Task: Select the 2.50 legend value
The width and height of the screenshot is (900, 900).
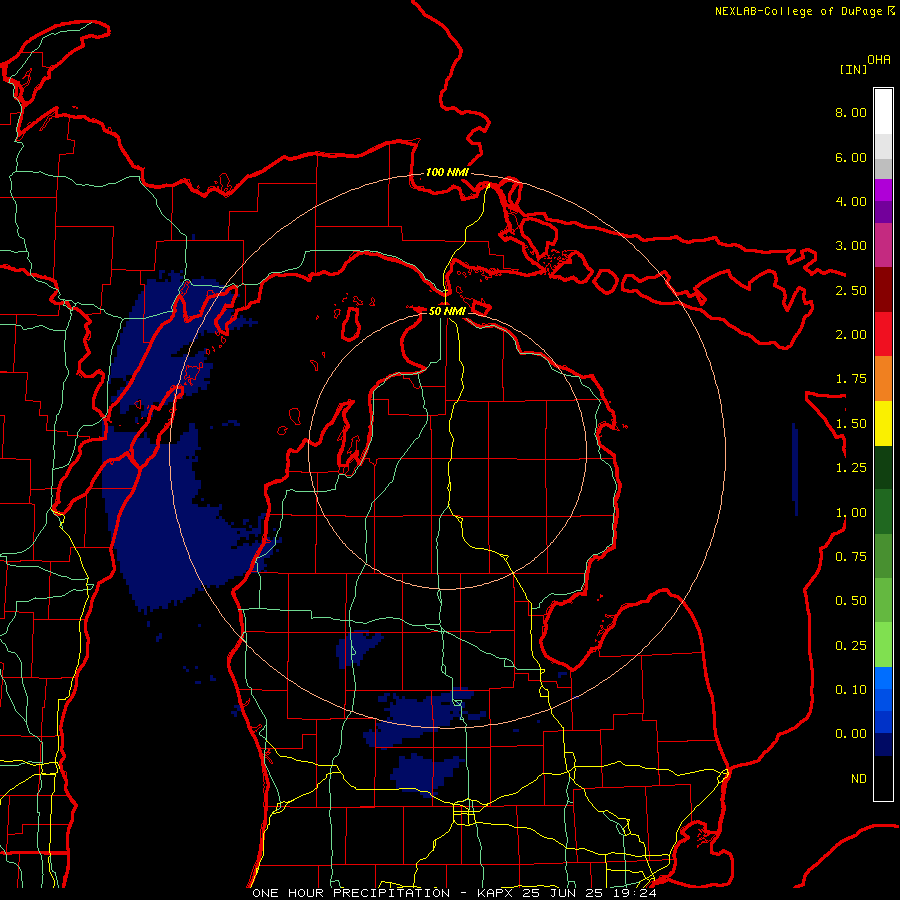Action: [x=851, y=290]
